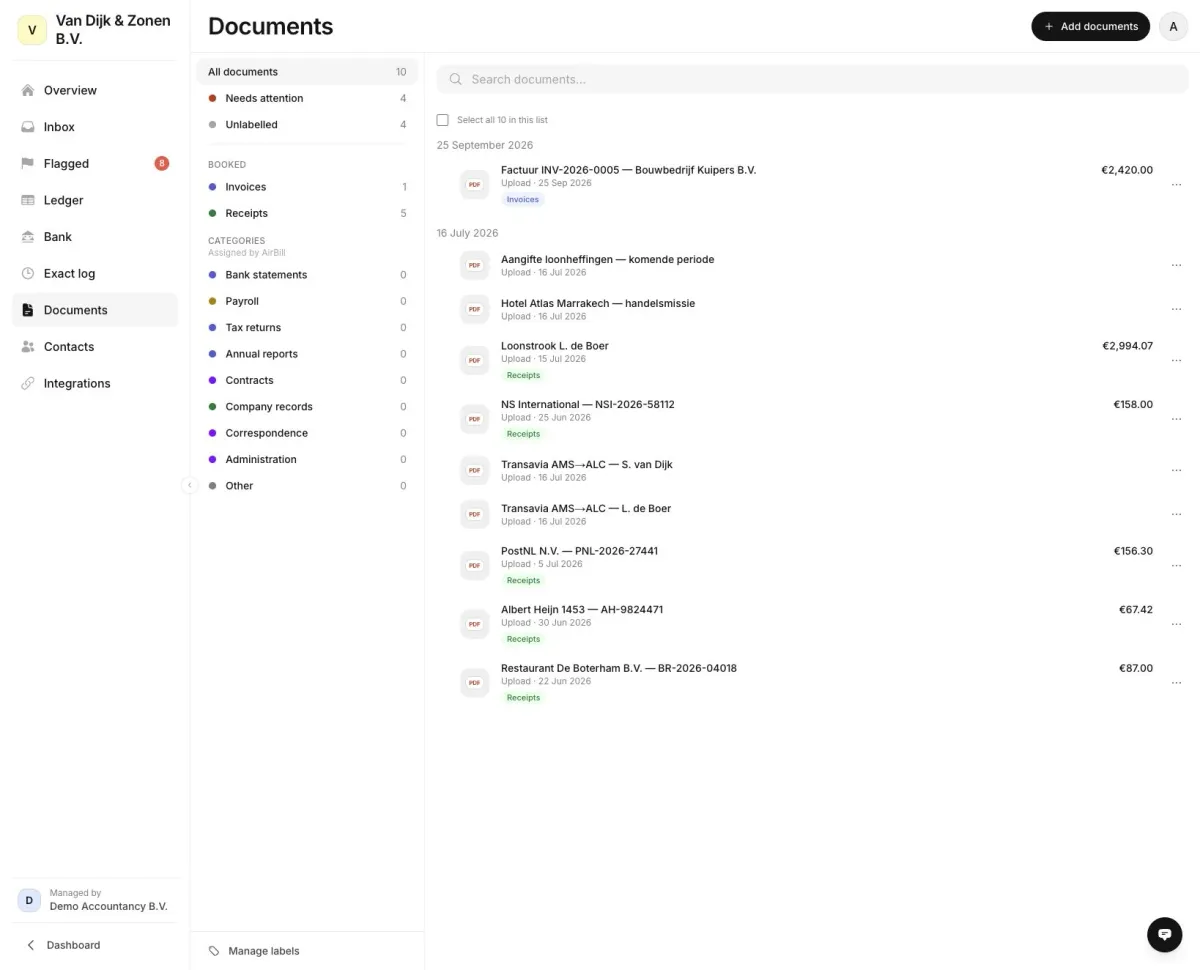Focus the Search documents field

tap(812, 79)
